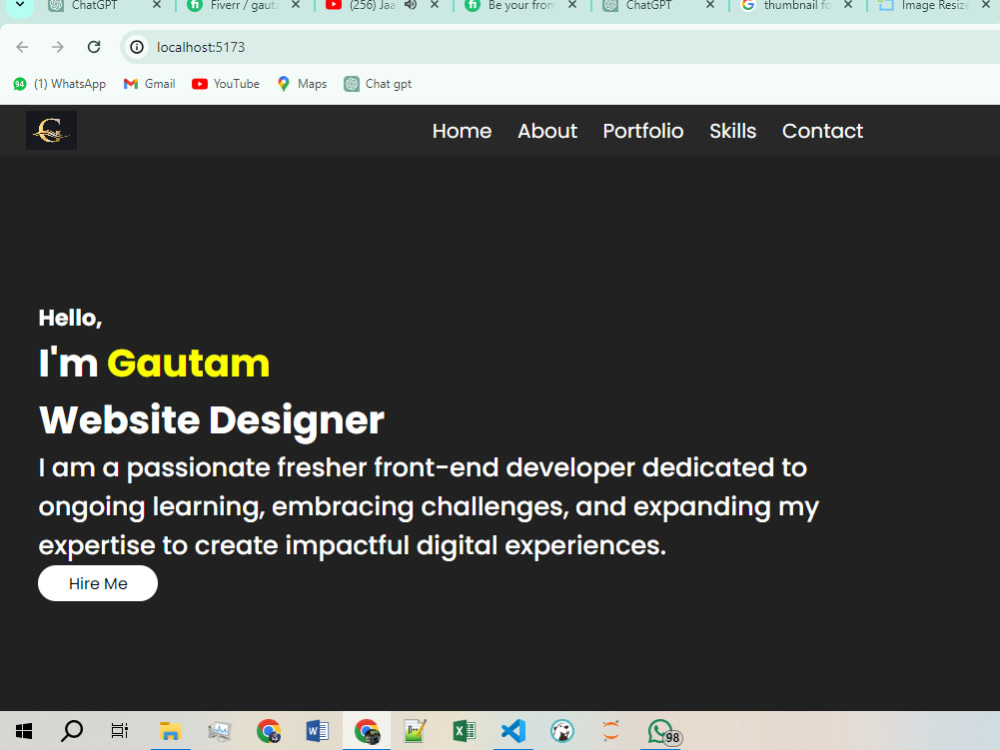Click the Hire Me button

coord(98,583)
